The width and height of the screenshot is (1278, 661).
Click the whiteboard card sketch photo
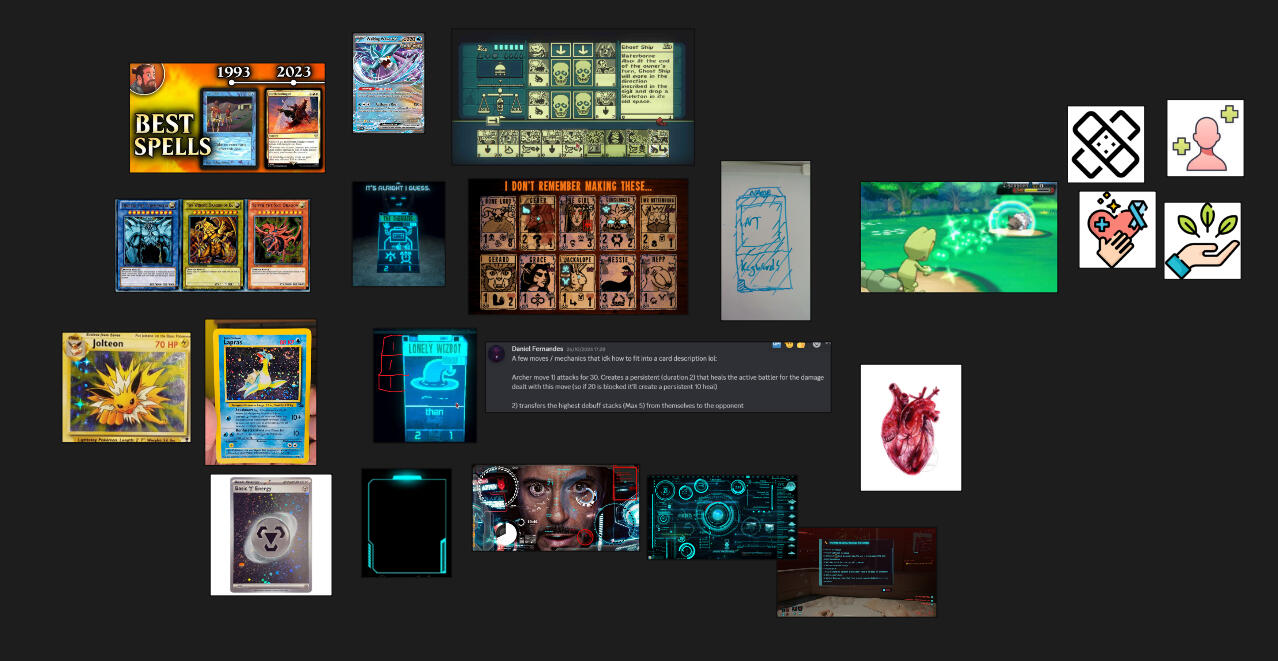coord(765,240)
